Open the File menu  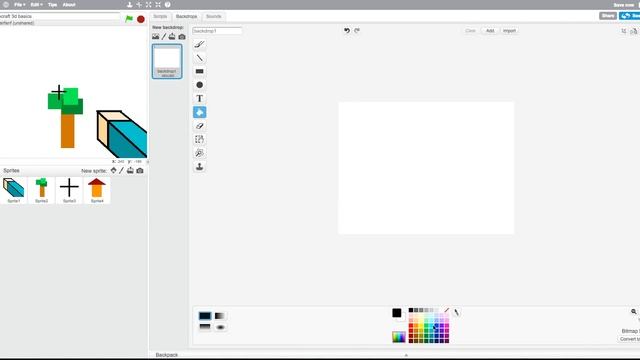tap(19, 5)
